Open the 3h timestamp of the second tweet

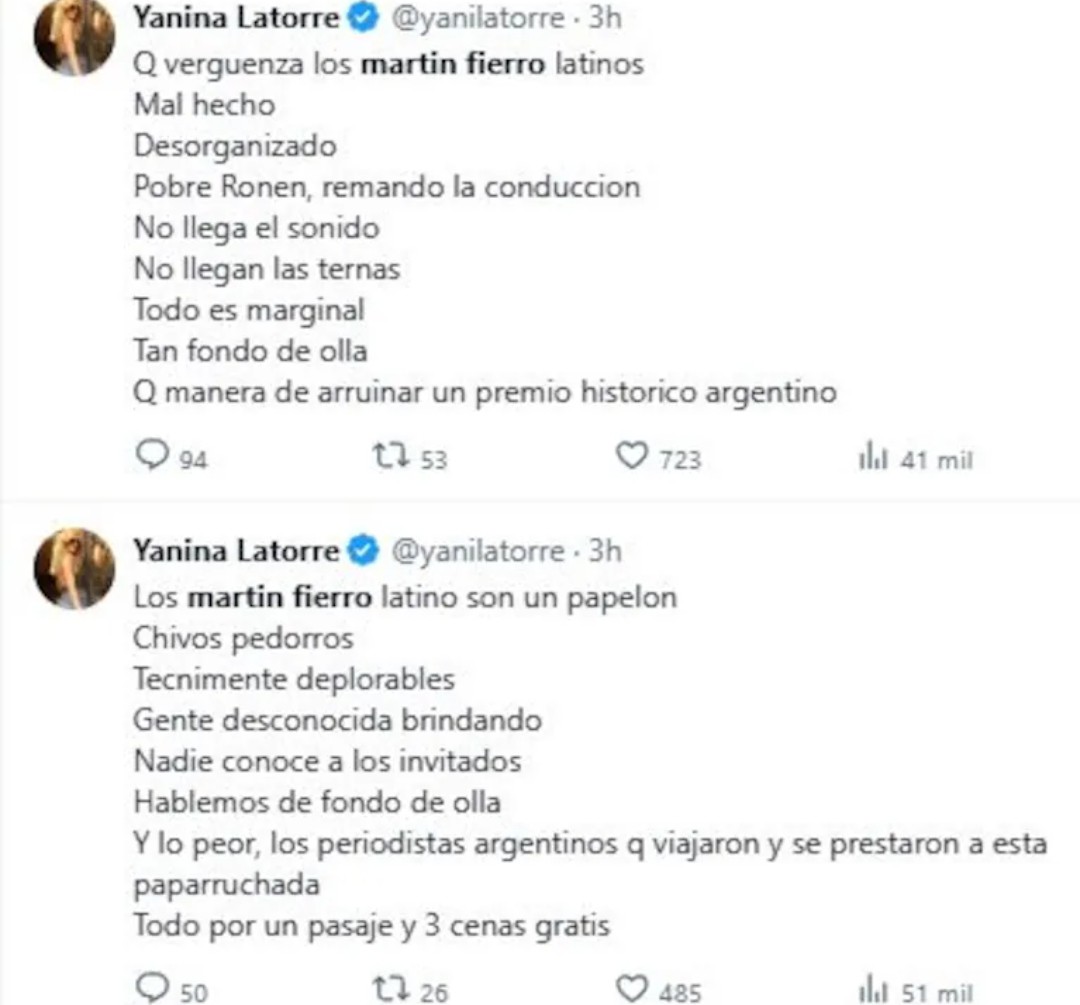click(x=605, y=550)
